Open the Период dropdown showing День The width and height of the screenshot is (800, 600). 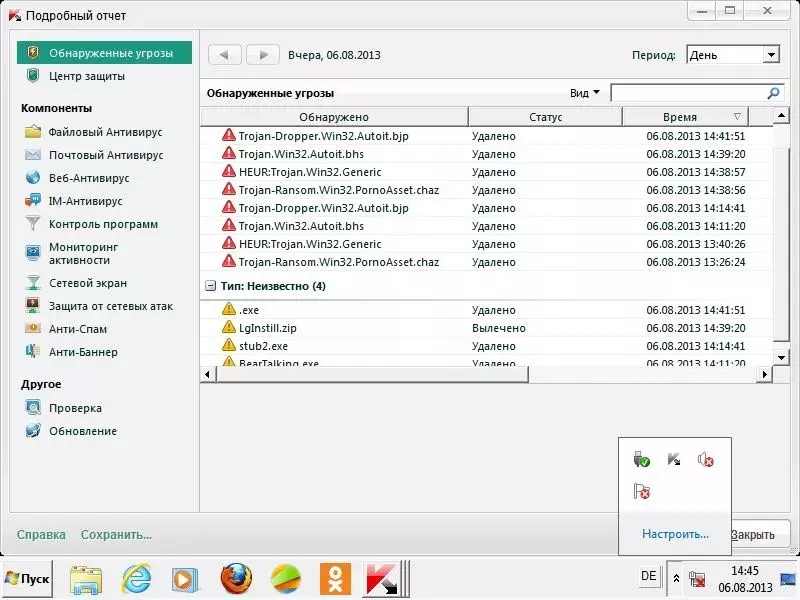[x=733, y=55]
